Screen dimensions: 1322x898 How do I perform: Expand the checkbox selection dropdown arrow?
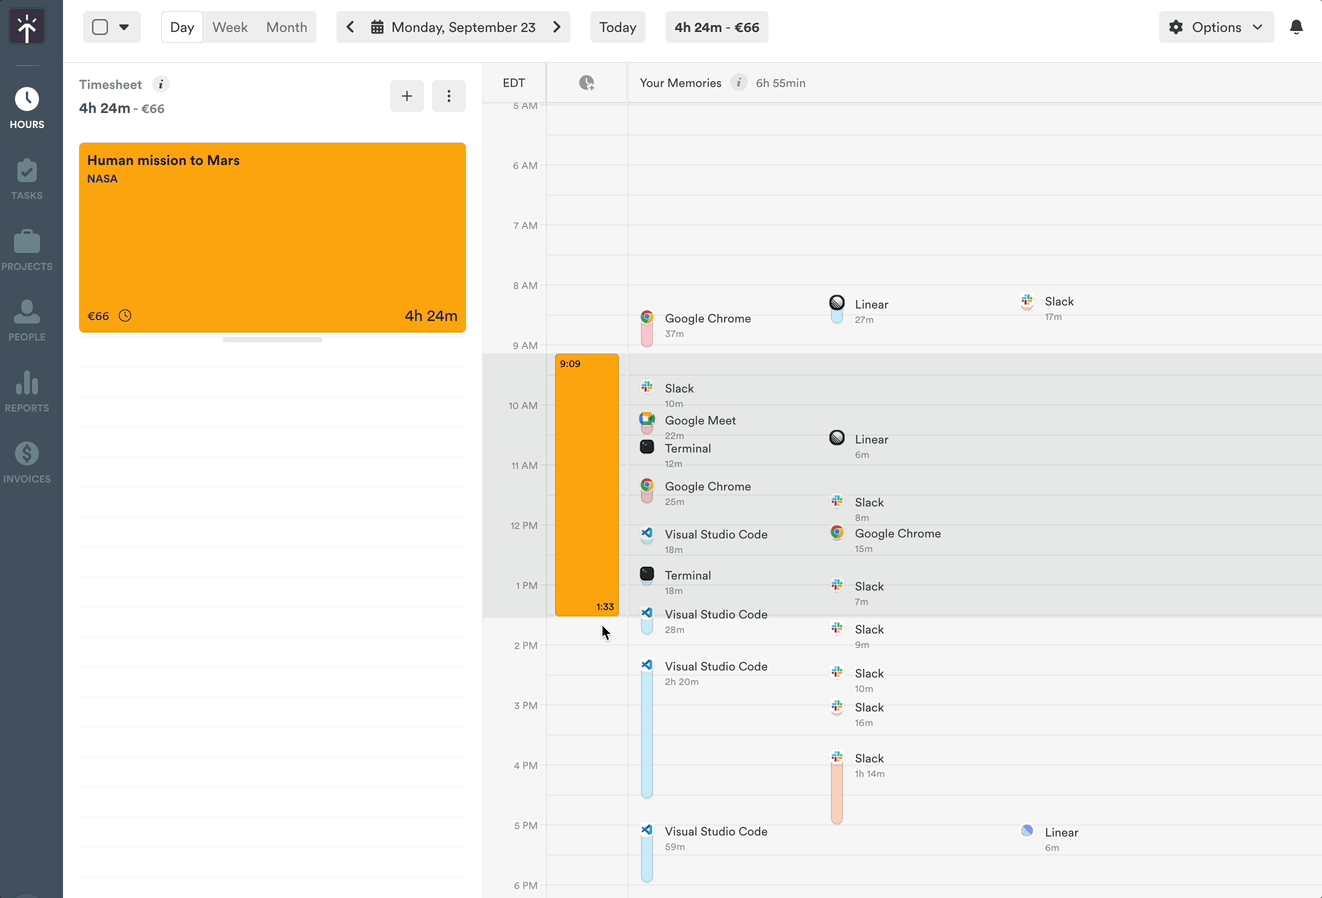pyautogui.click(x=124, y=27)
